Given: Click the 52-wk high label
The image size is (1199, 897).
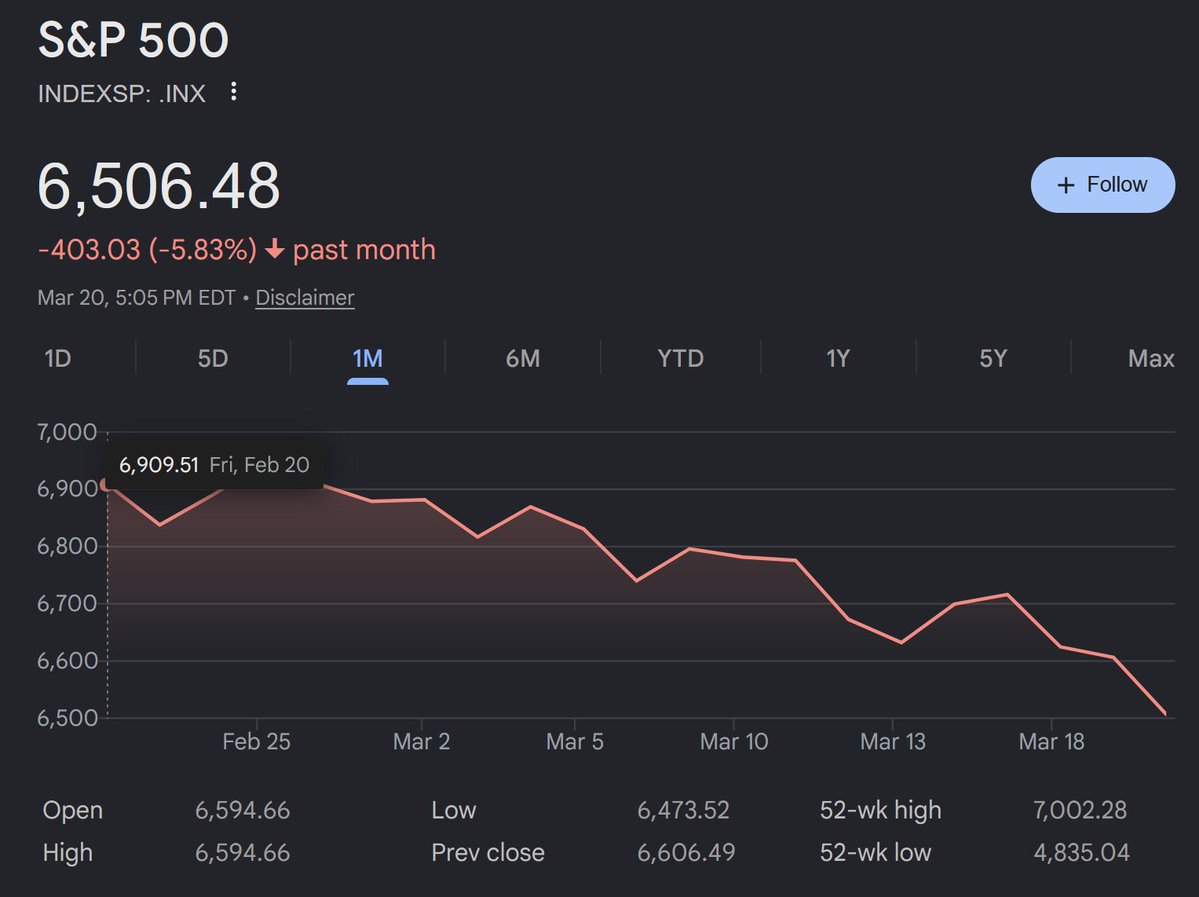Looking at the screenshot, I should point(880,810).
